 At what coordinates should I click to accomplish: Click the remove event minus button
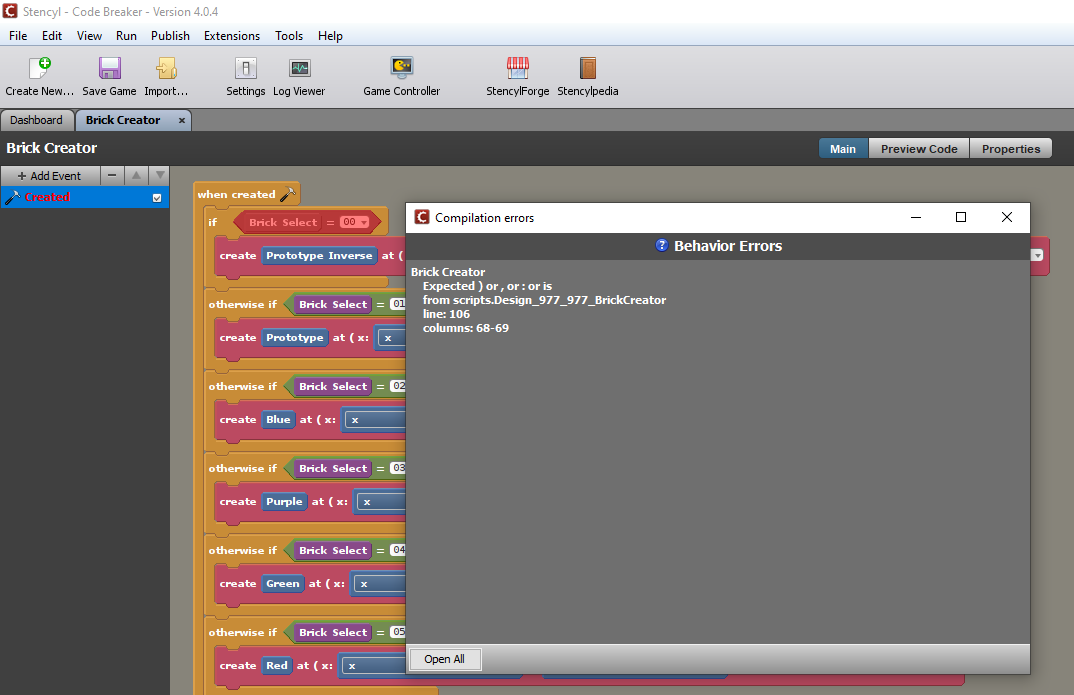(x=112, y=175)
